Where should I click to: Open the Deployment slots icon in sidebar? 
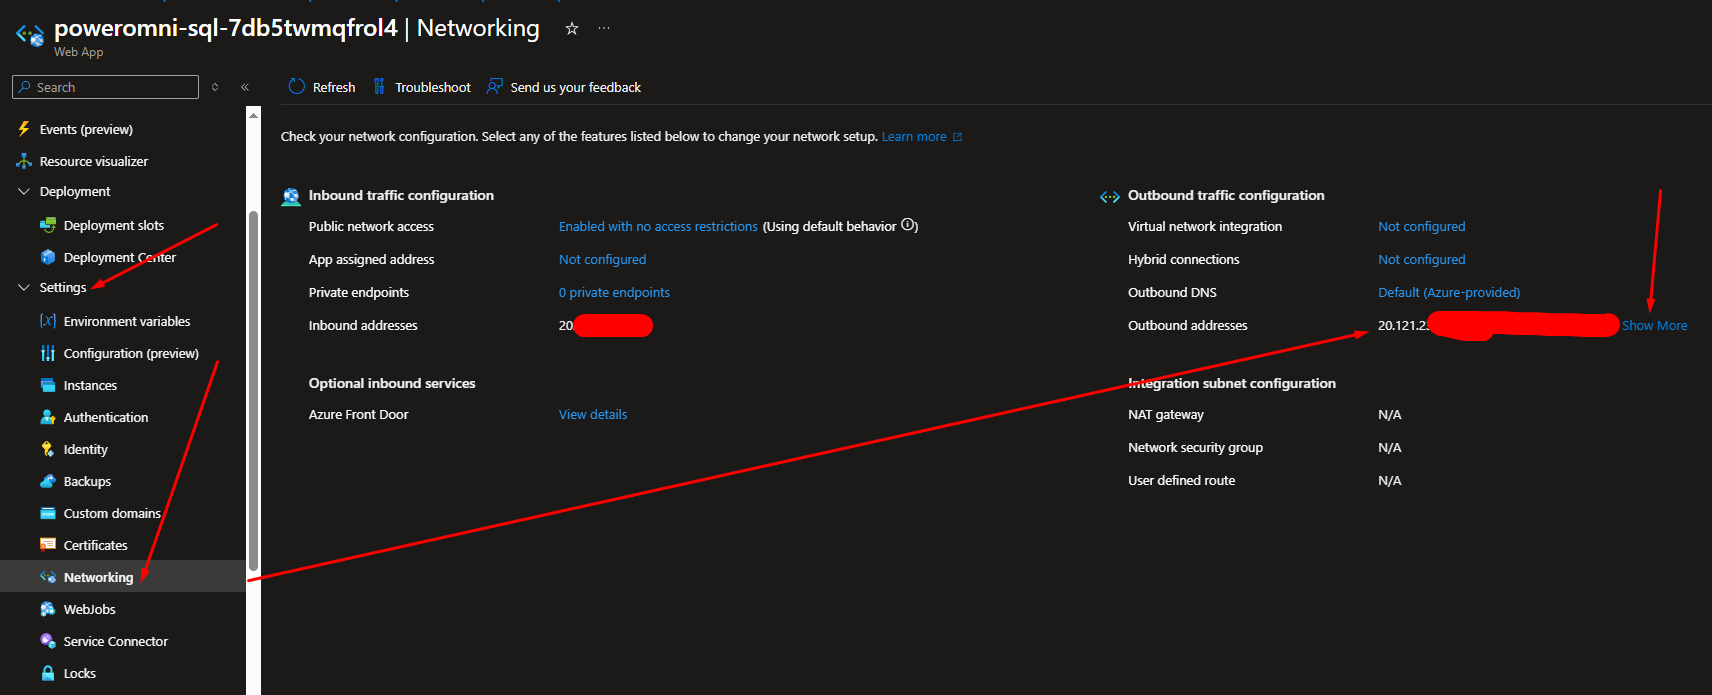point(48,225)
